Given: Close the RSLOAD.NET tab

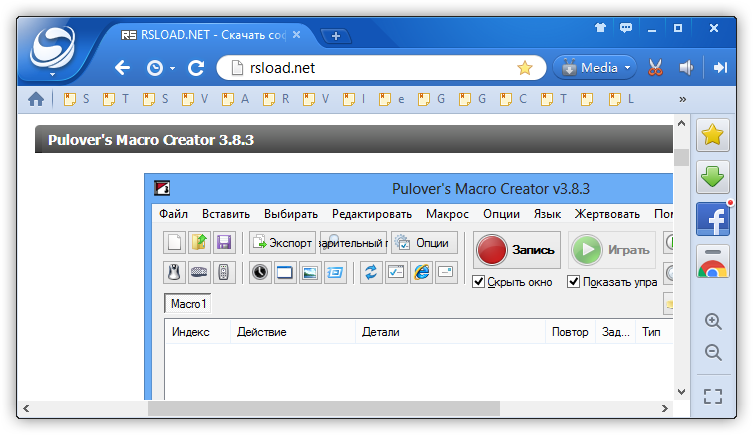Looking at the screenshot, I should pyautogui.click(x=297, y=35).
